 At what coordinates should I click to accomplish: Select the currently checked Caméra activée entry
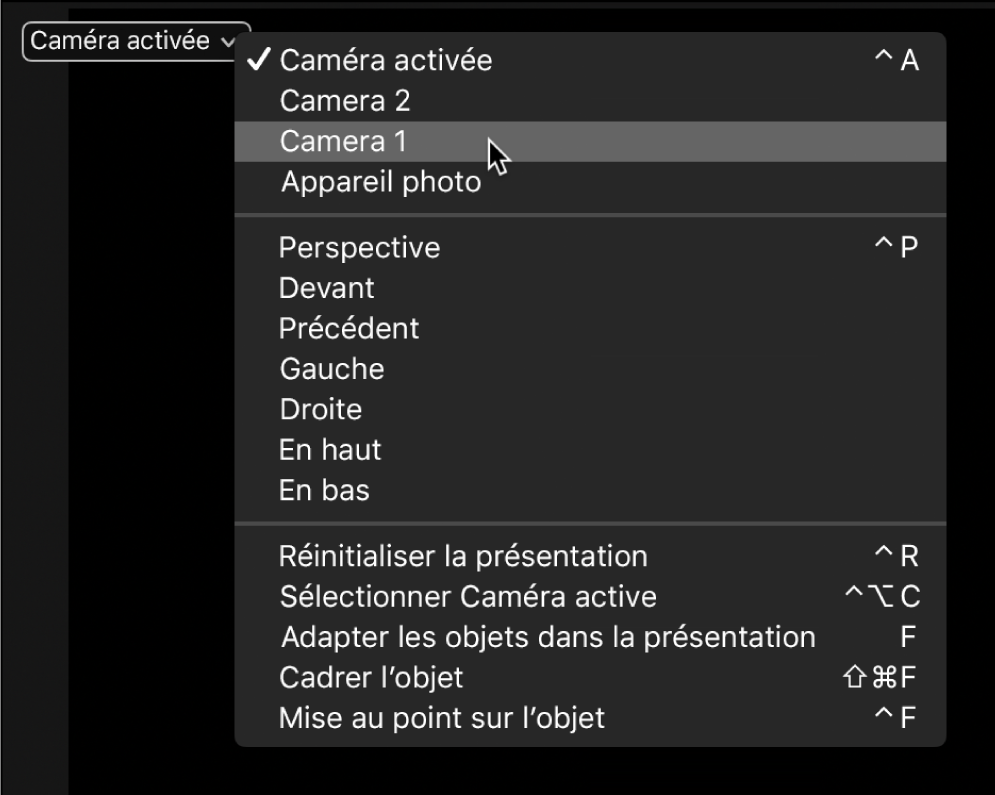tap(386, 60)
